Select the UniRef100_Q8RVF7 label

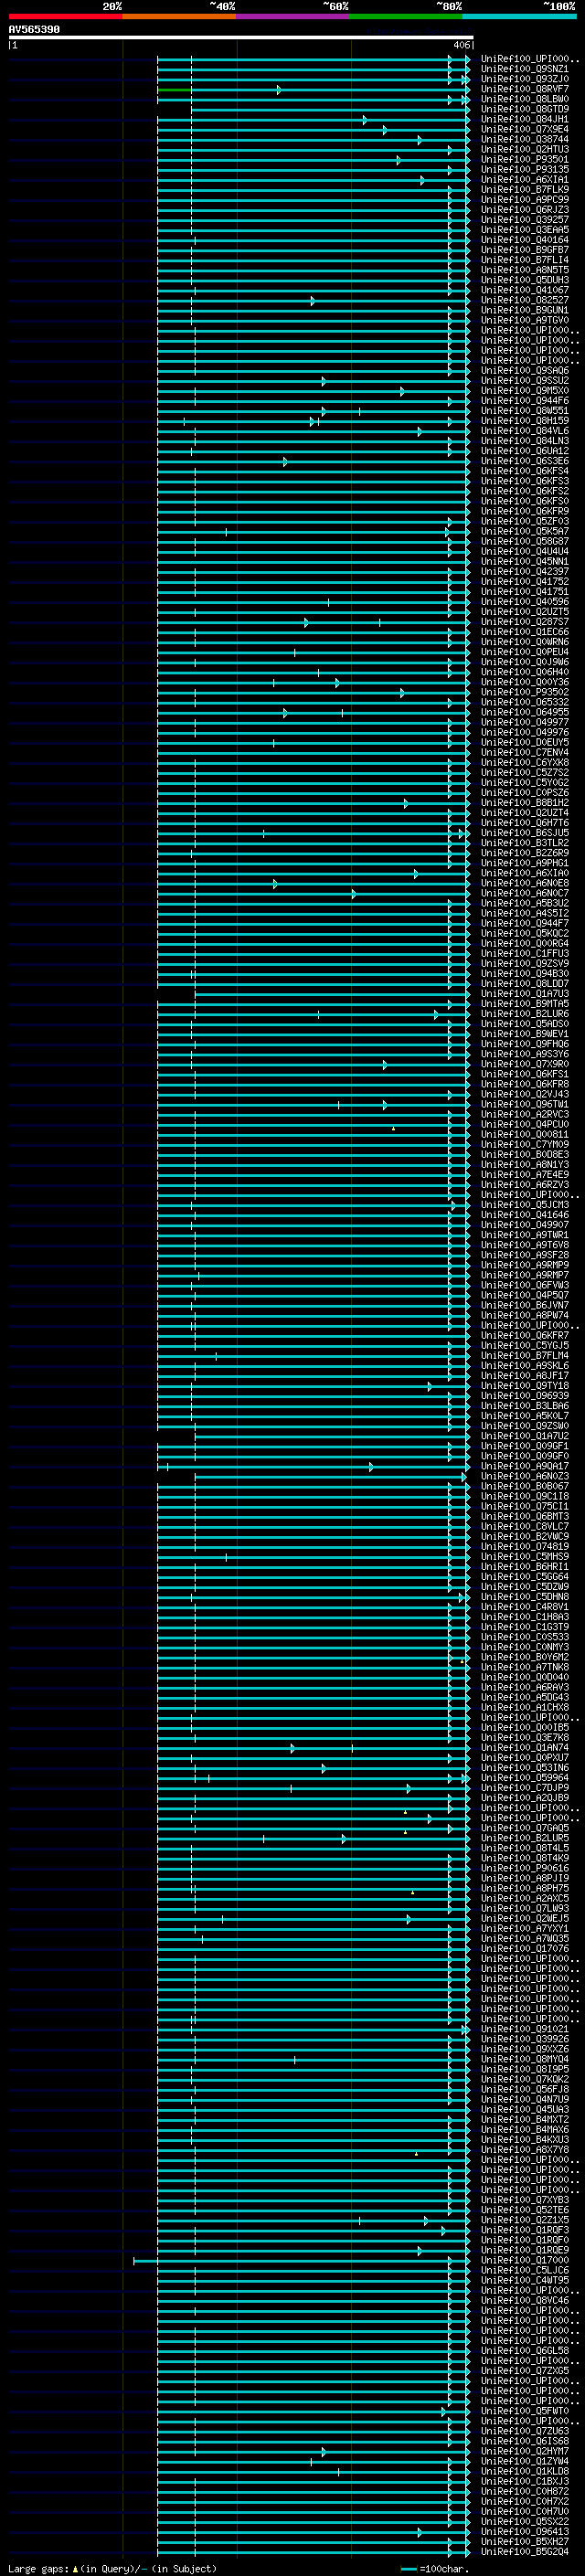tap(525, 89)
